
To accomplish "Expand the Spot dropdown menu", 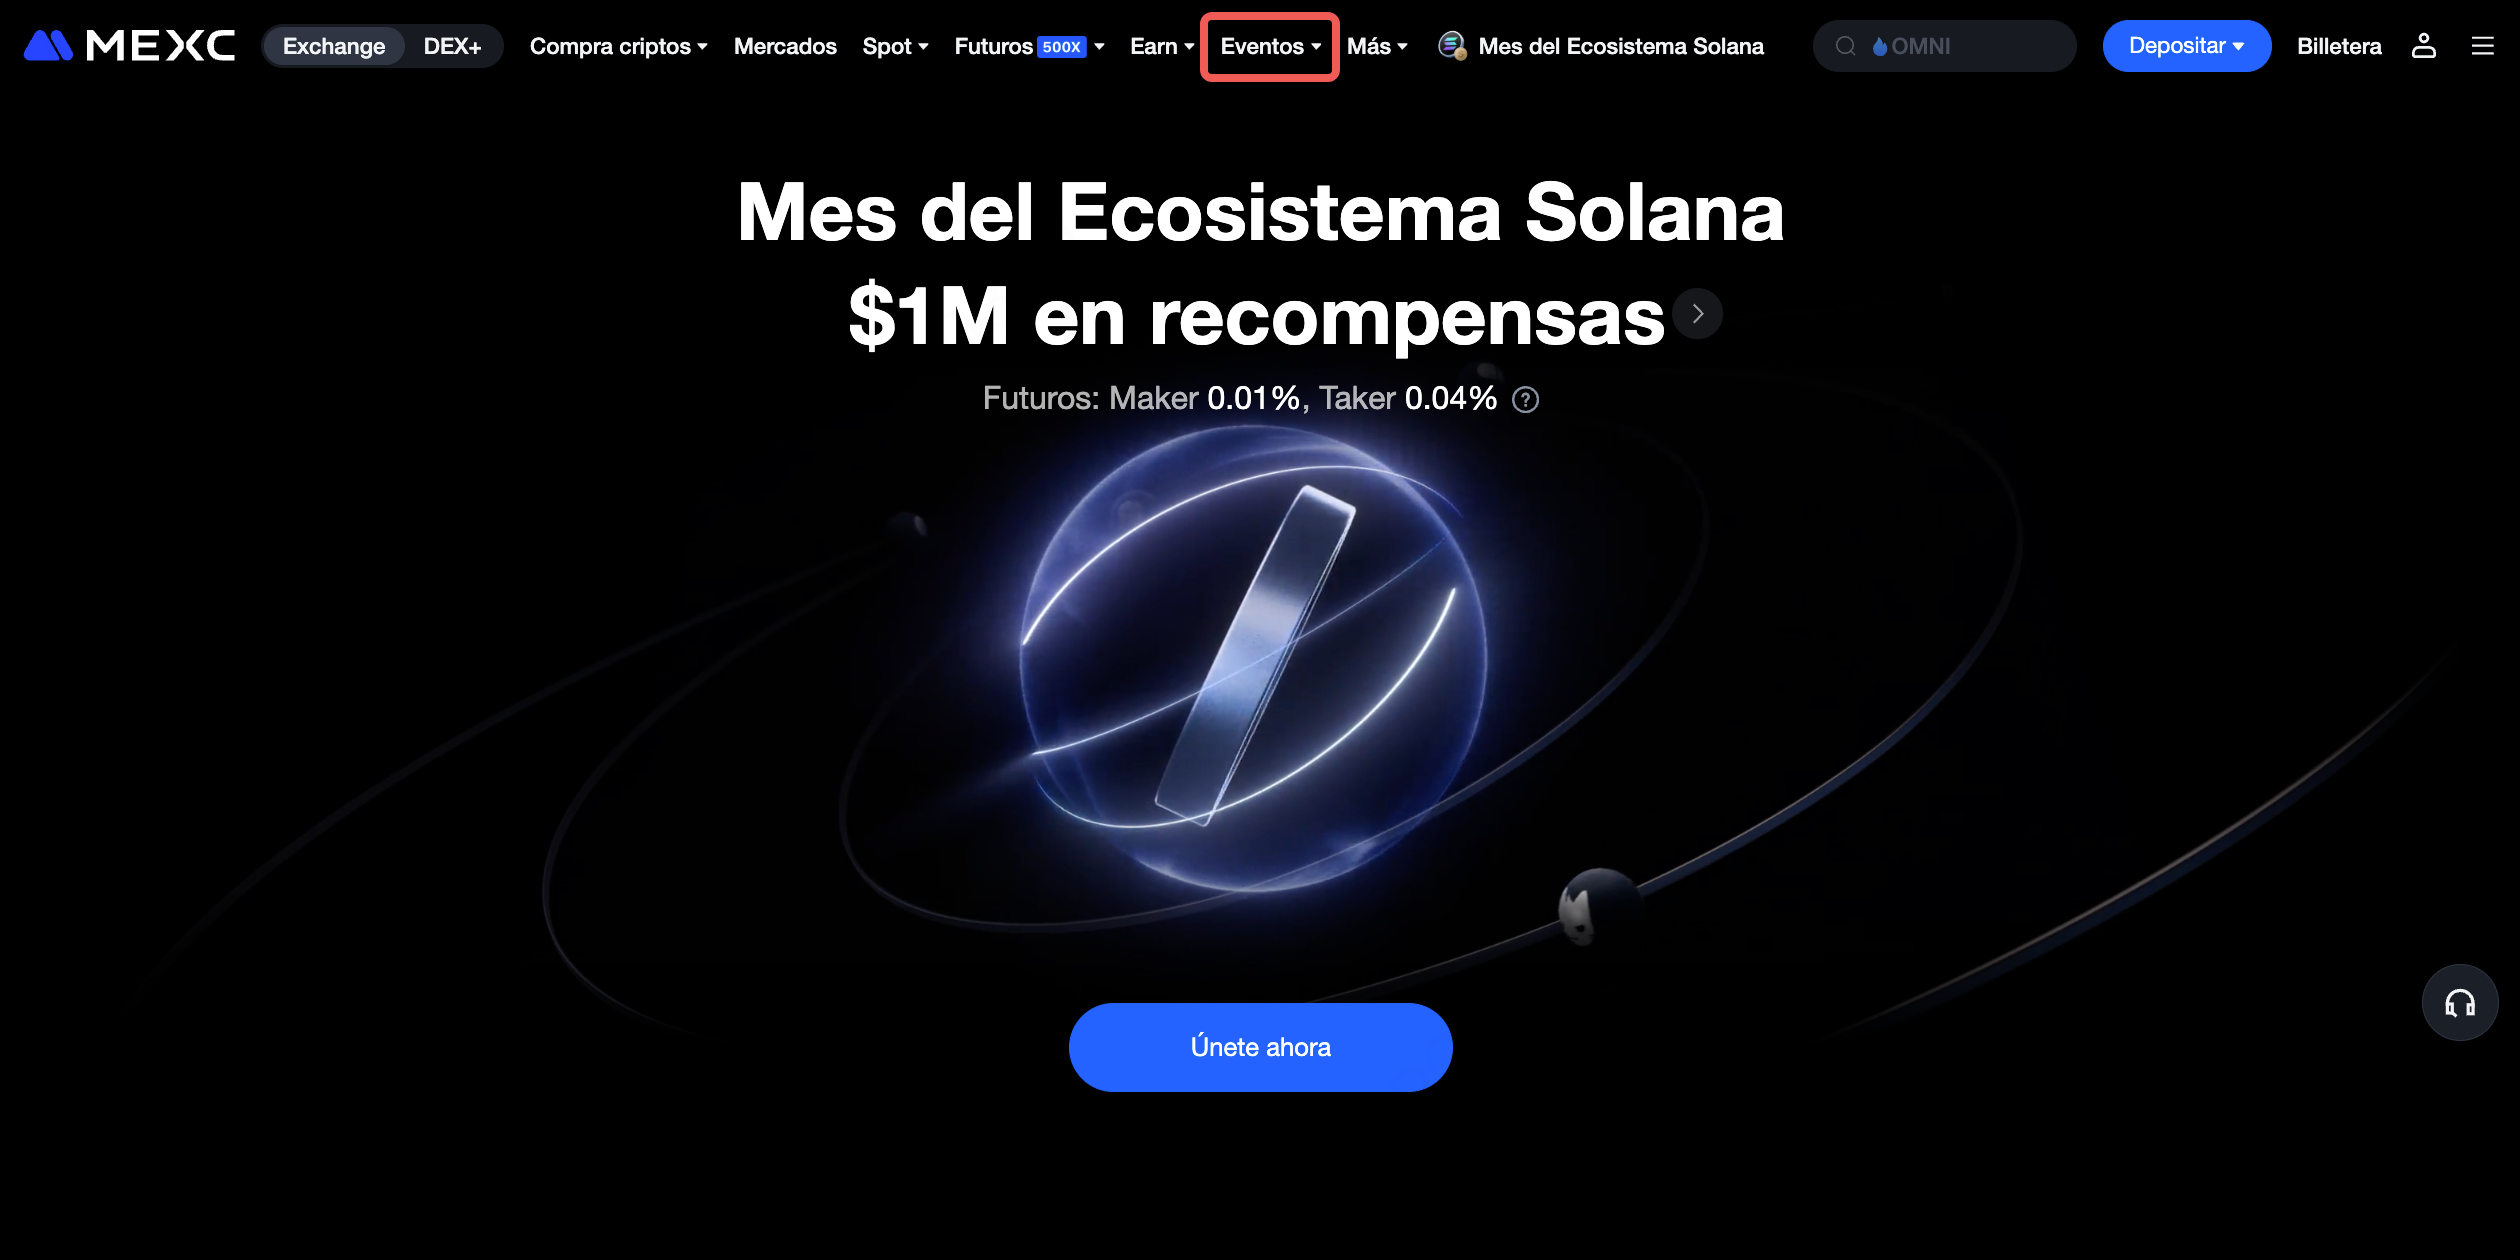I will [x=896, y=46].
